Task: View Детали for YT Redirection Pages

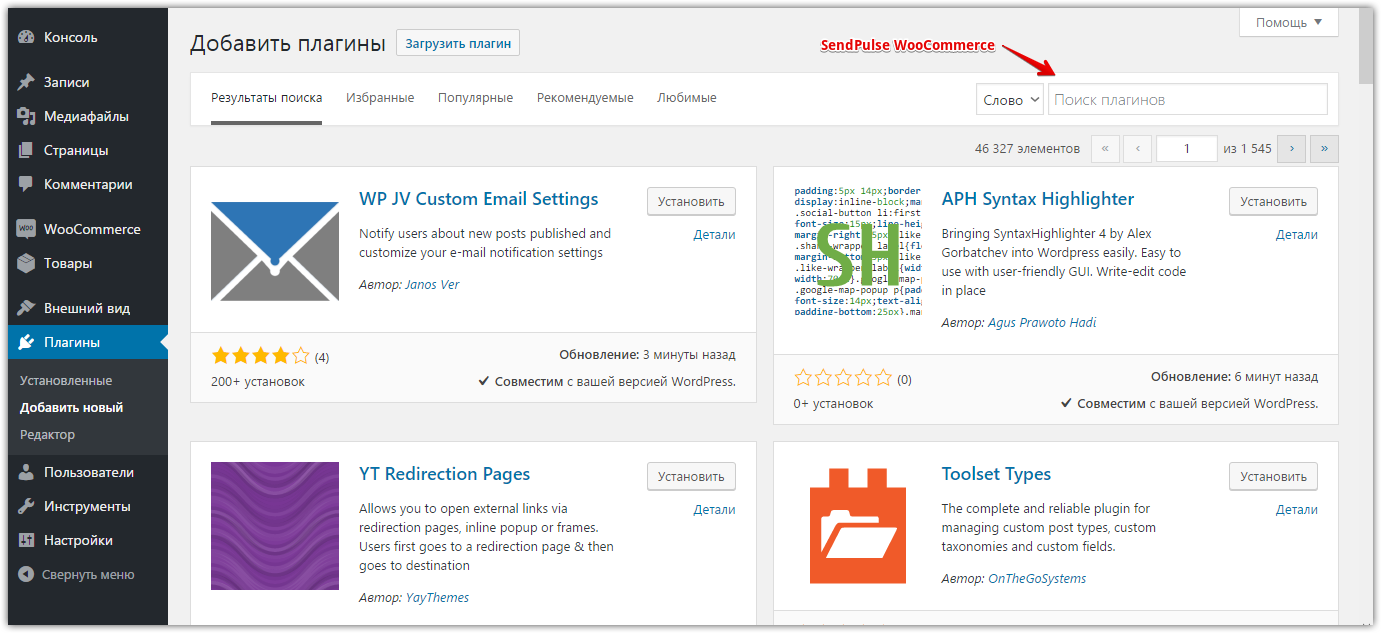Action: tap(714, 510)
